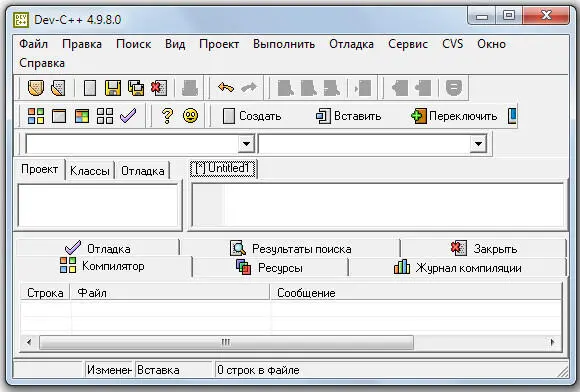
Task: Click the yellow floppy disk Save icon
Action: coord(113,88)
